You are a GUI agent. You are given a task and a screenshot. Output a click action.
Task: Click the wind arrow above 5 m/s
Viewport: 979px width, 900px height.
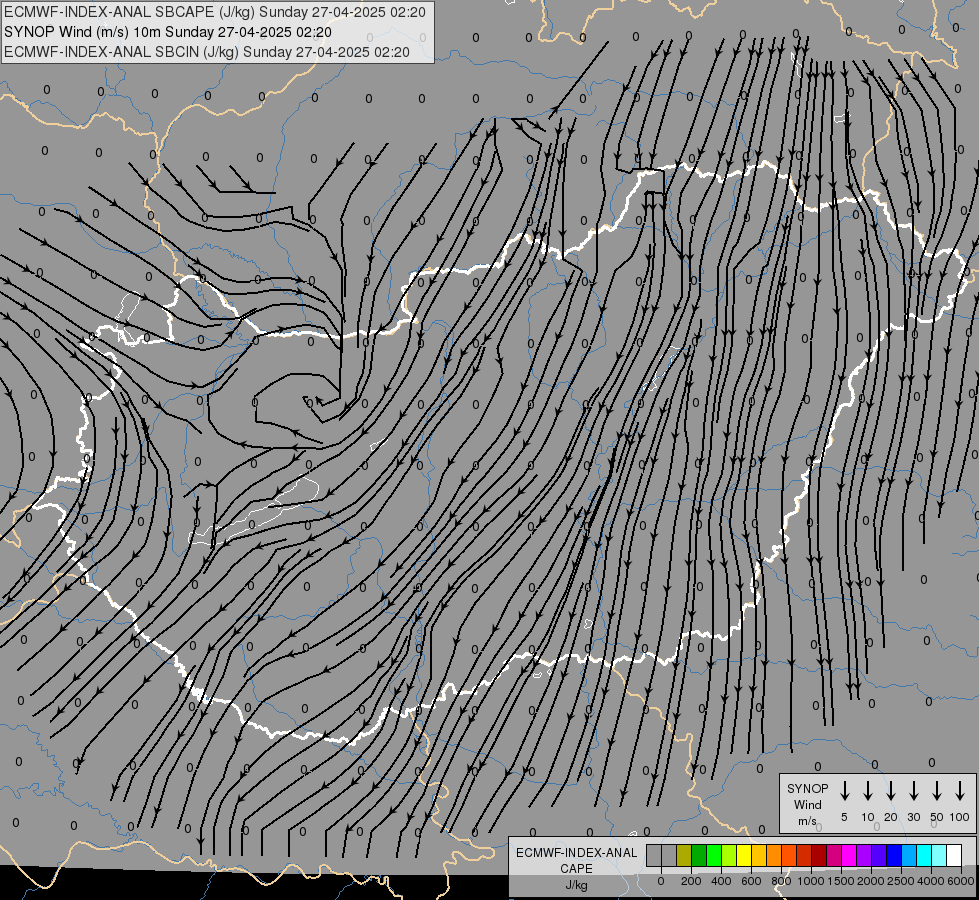point(845,791)
